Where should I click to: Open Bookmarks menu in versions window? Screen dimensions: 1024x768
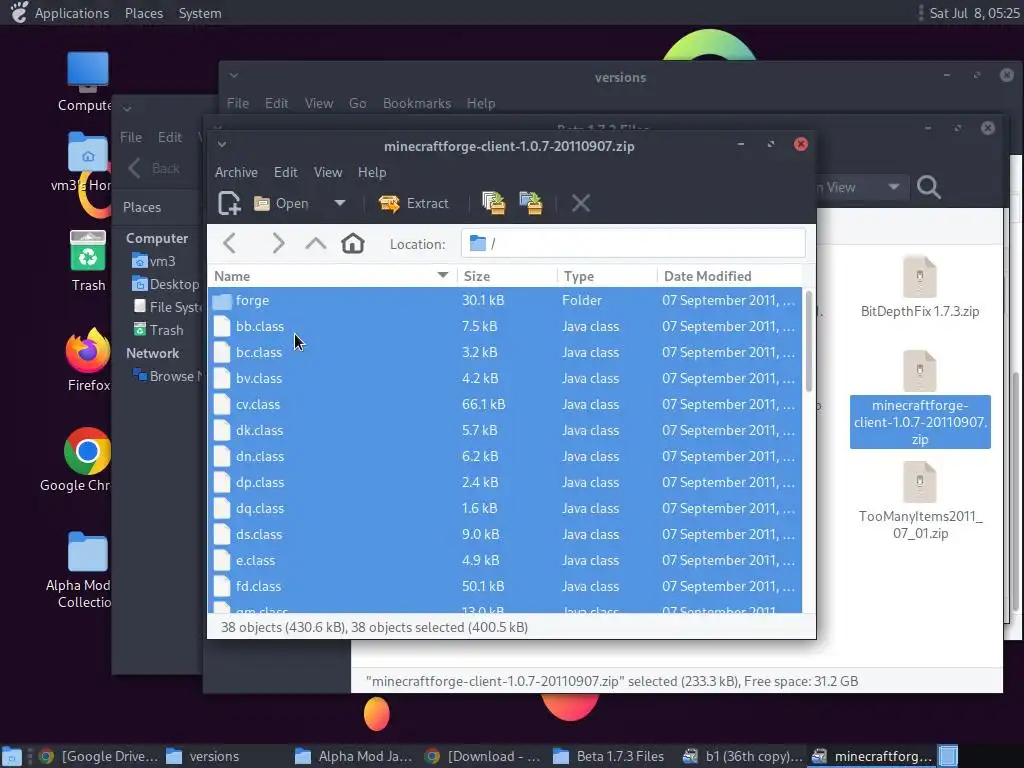pos(417,103)
